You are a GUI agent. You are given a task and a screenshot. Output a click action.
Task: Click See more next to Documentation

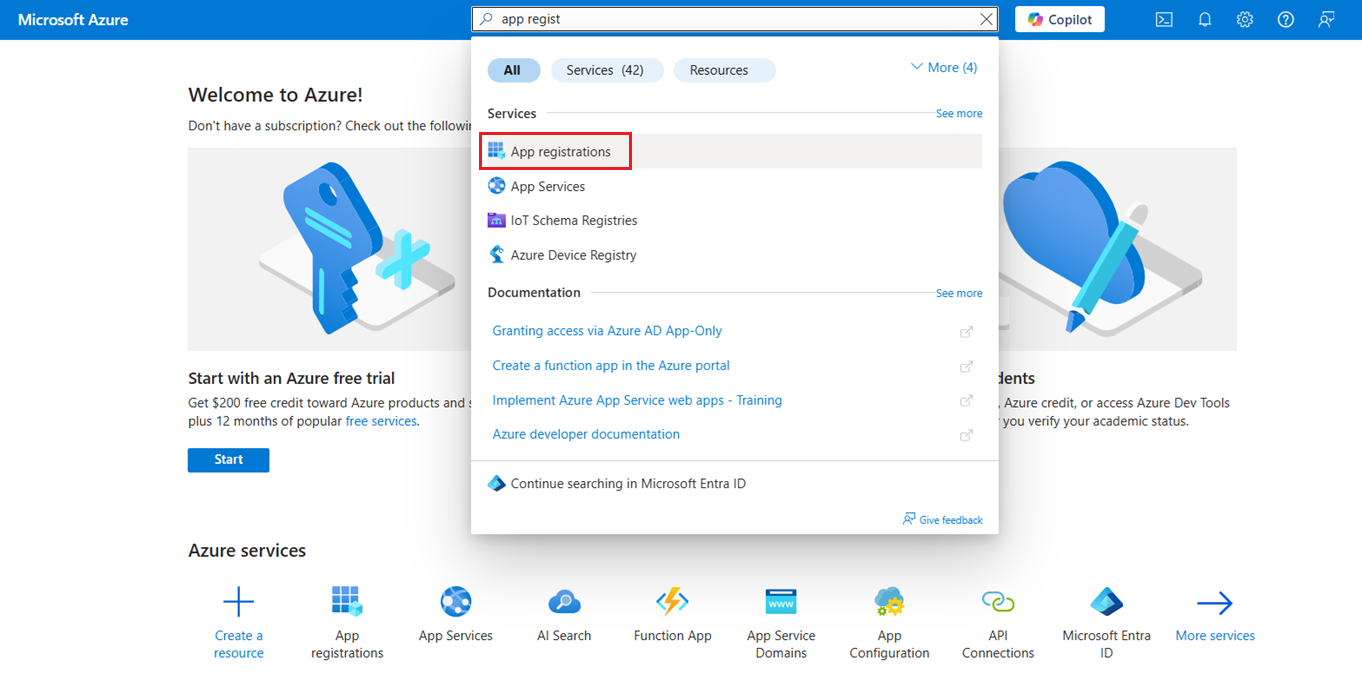pyautogui.click(x=959, y=294)
